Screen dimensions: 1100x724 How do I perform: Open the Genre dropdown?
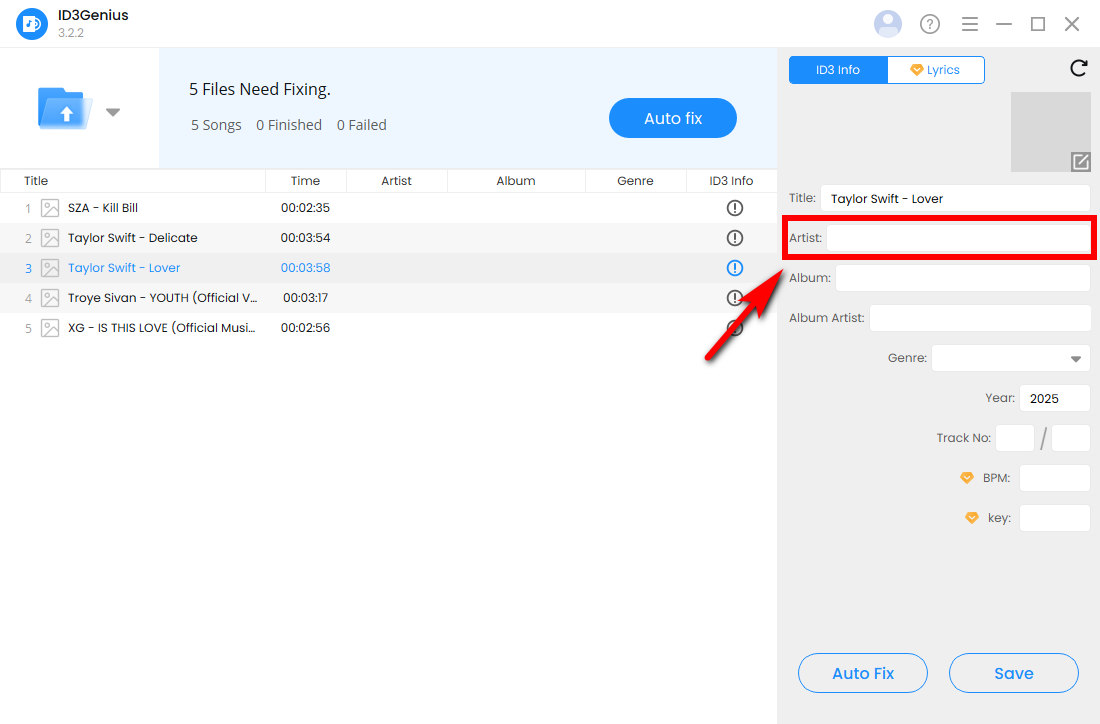[1010, 358]
